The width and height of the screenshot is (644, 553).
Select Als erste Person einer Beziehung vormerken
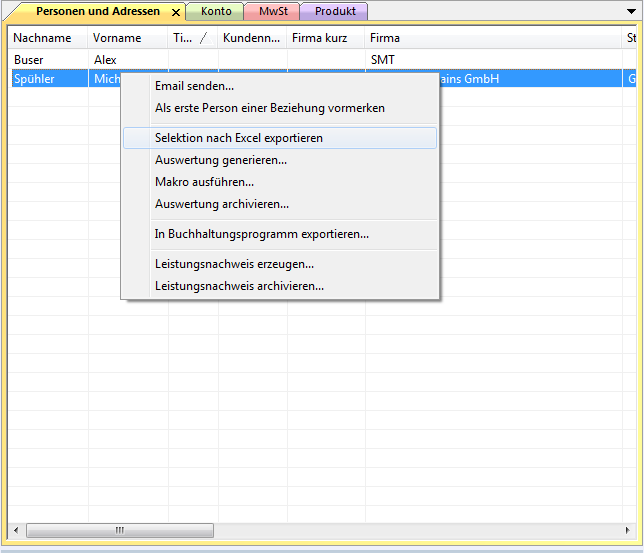pos(269,108)
